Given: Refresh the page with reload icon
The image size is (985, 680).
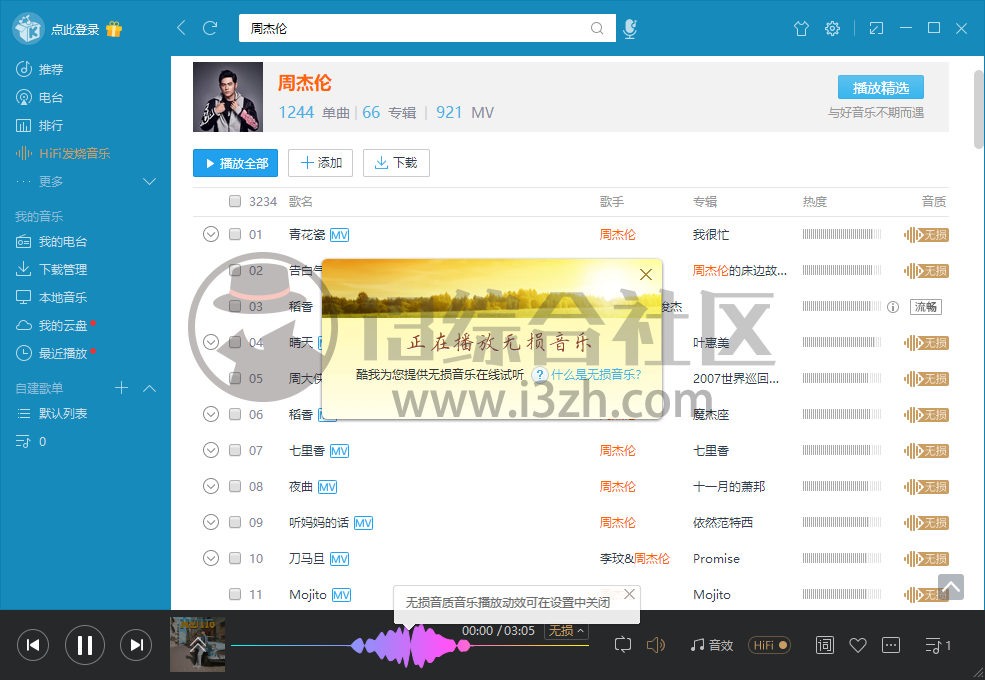Looking at the screenshot, I should tap(210, 28).
